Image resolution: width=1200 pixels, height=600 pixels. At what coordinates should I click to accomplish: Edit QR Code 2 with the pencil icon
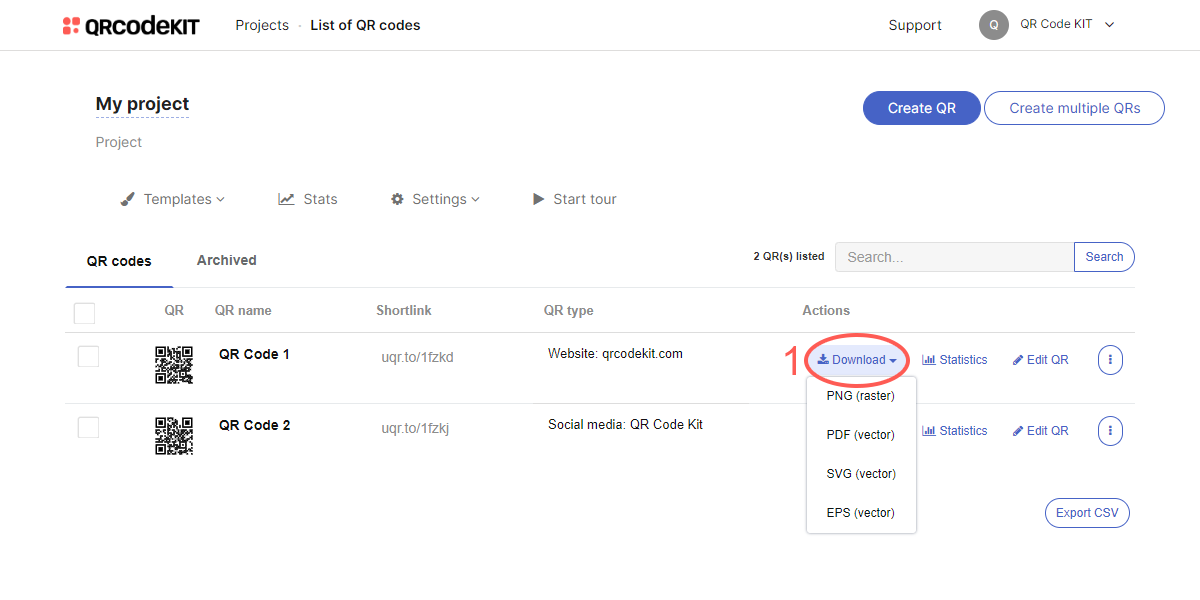tap(1040, 430)
